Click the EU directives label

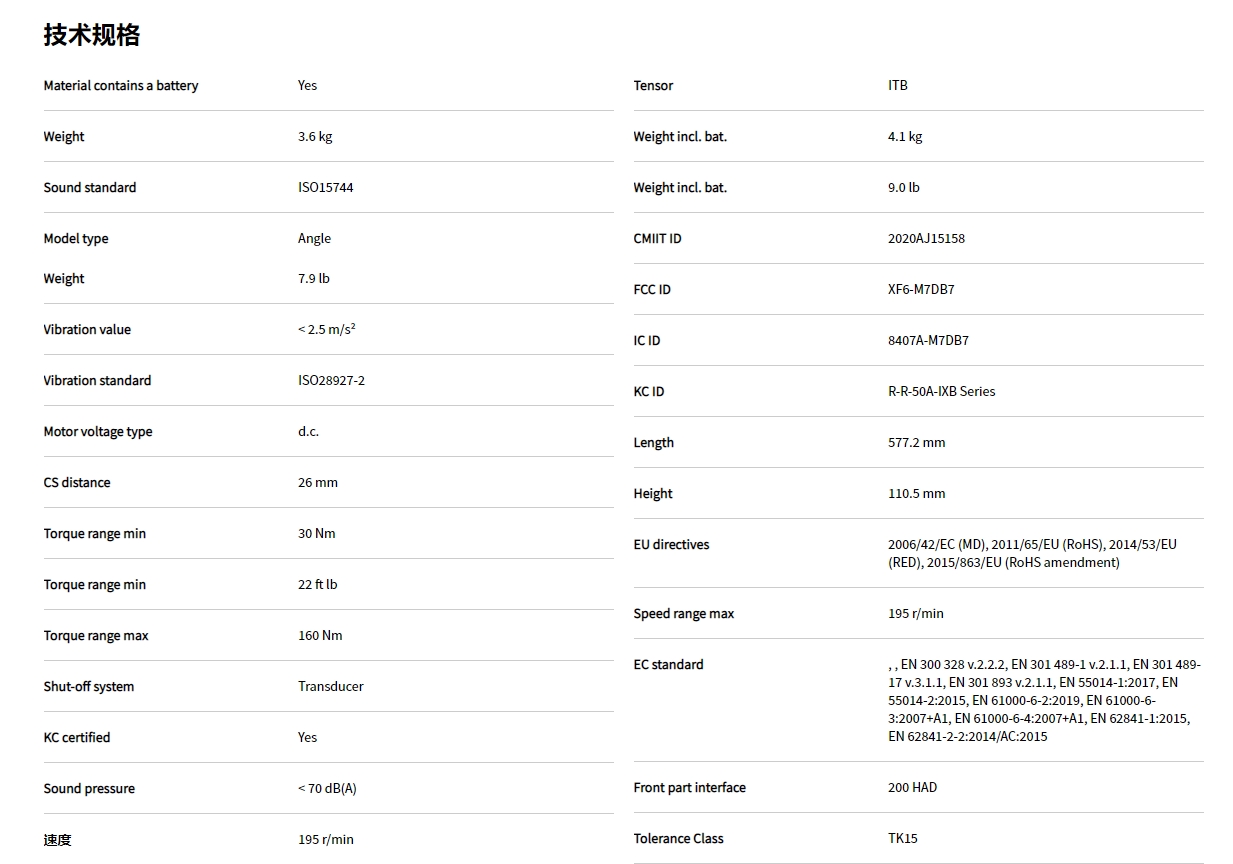(671, 544)
